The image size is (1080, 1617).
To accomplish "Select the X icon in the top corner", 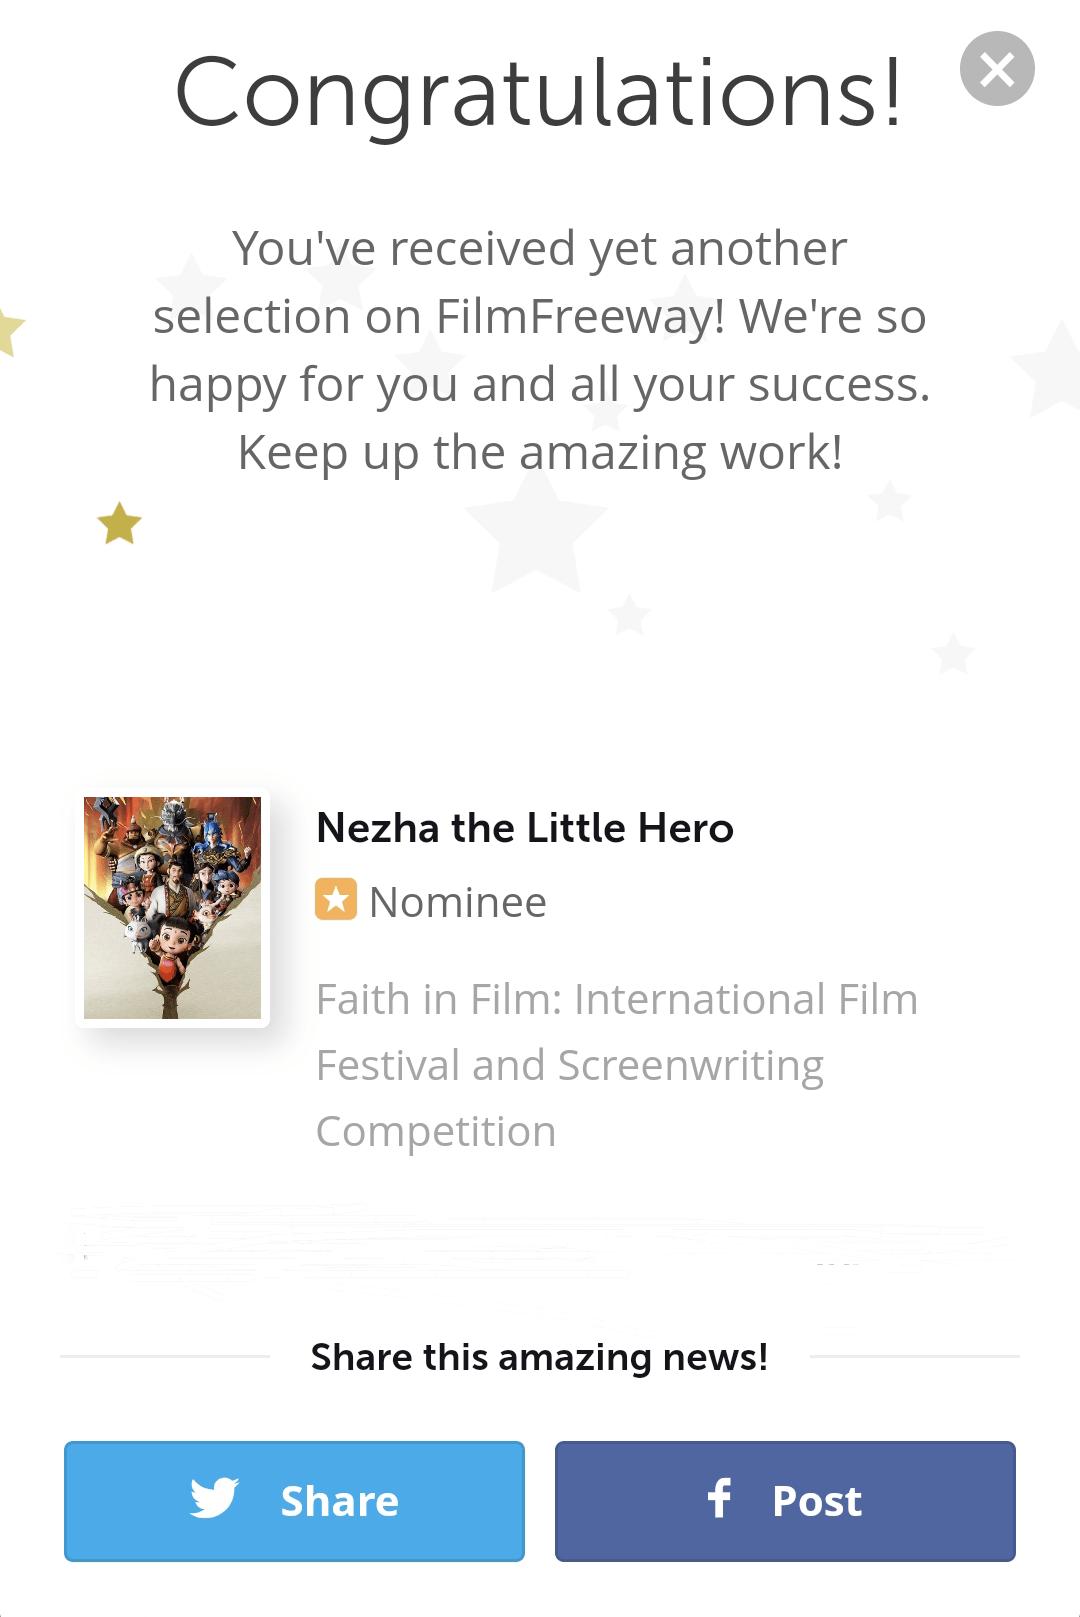I will coord(996,70).
